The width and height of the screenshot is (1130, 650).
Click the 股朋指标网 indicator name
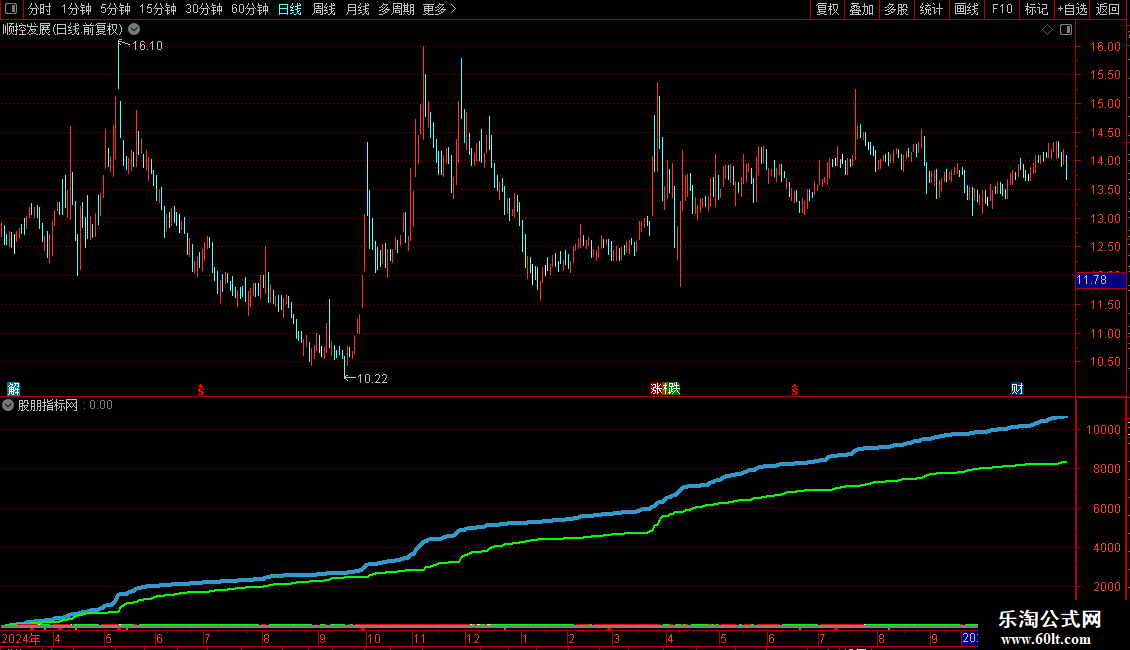(x=48, y=405)
